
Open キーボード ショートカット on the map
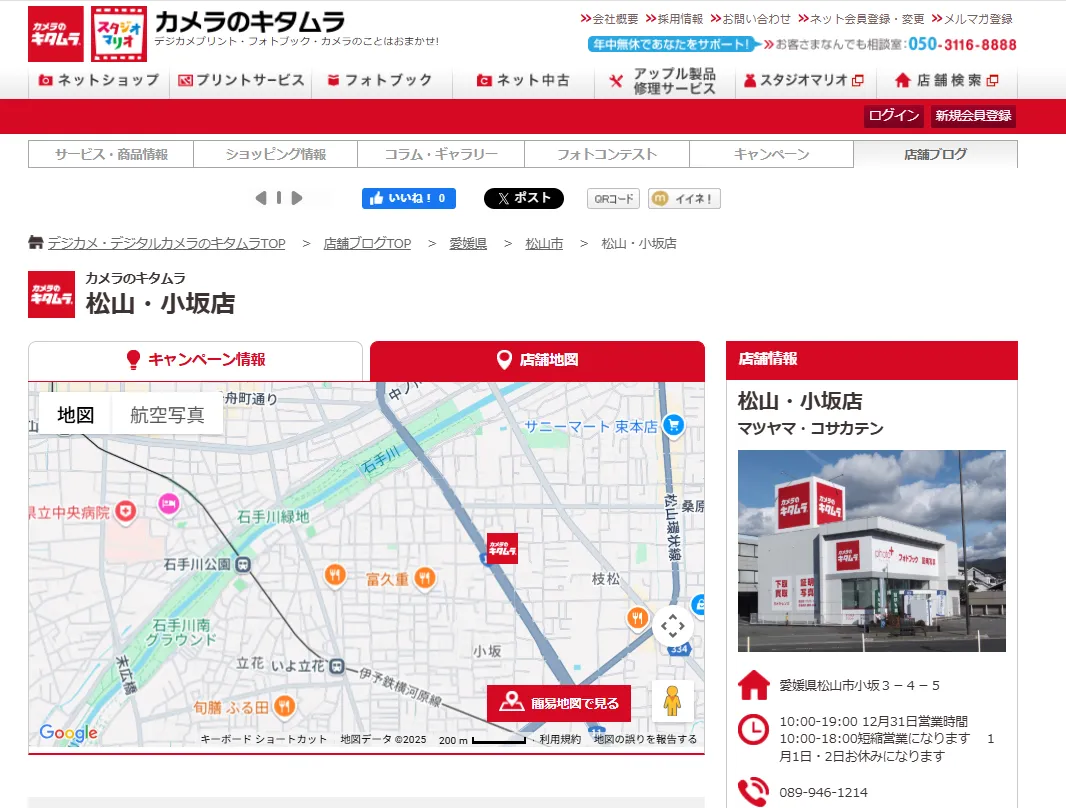pyautogui.click(x=264, y=739)
